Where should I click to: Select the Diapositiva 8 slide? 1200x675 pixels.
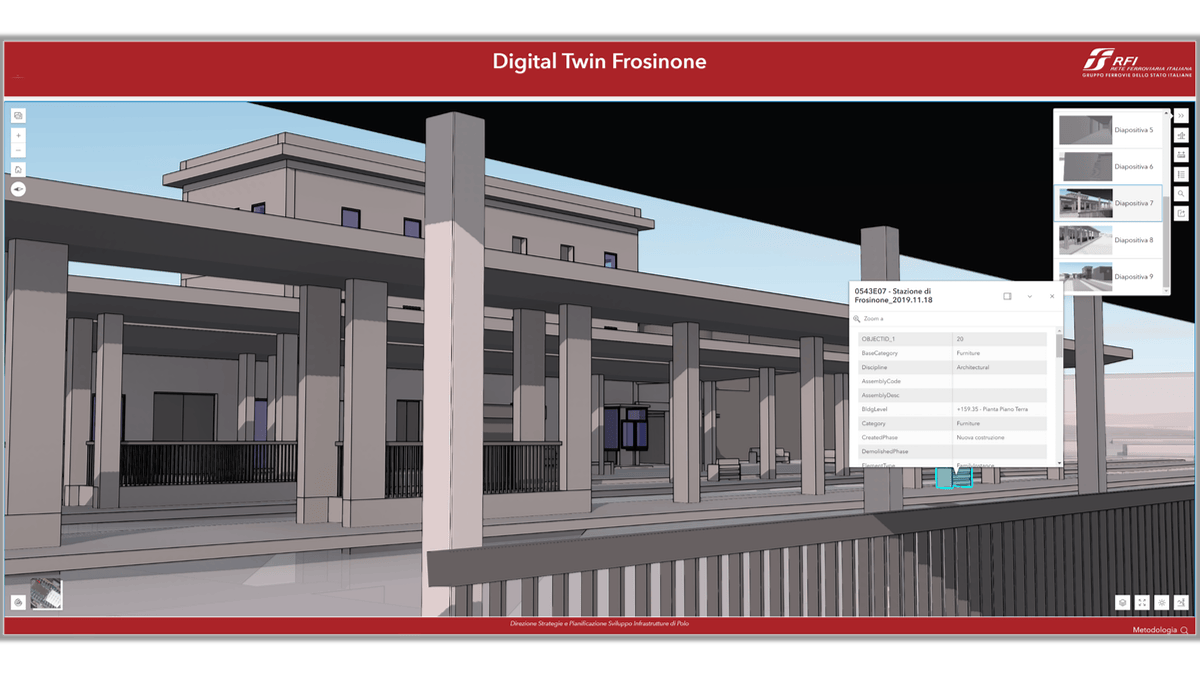(x=1108, y=240)
